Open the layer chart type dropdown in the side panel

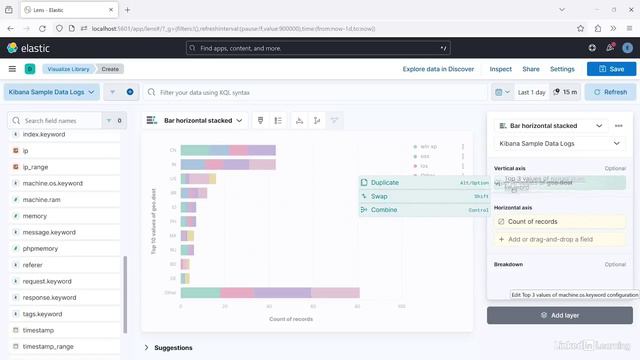coord(551,126)
